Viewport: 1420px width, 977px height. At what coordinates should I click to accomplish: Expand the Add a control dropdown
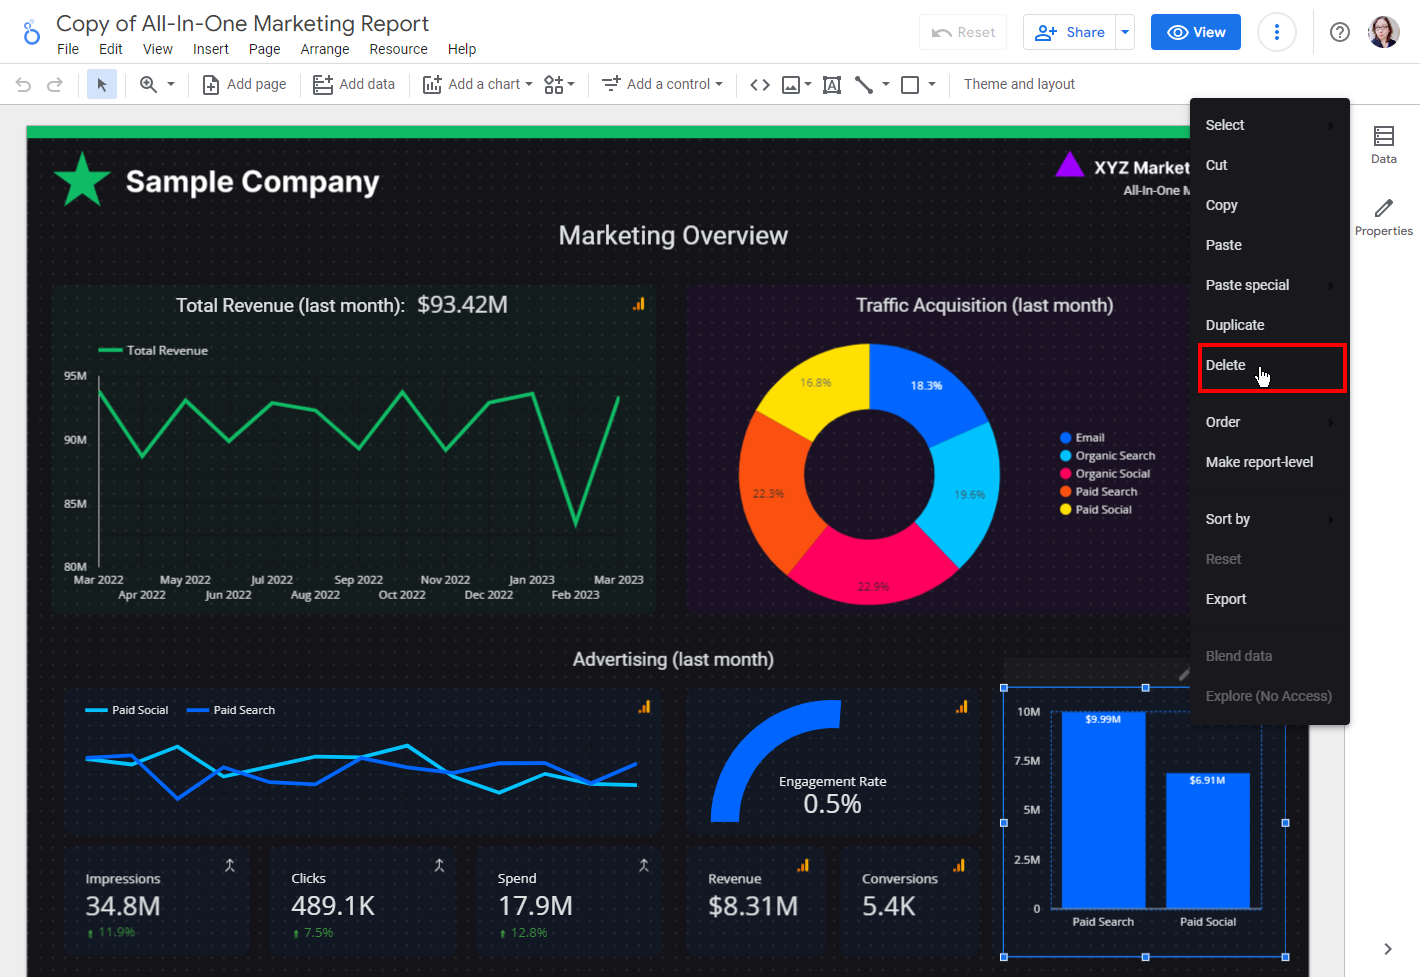tap(662, 85)
